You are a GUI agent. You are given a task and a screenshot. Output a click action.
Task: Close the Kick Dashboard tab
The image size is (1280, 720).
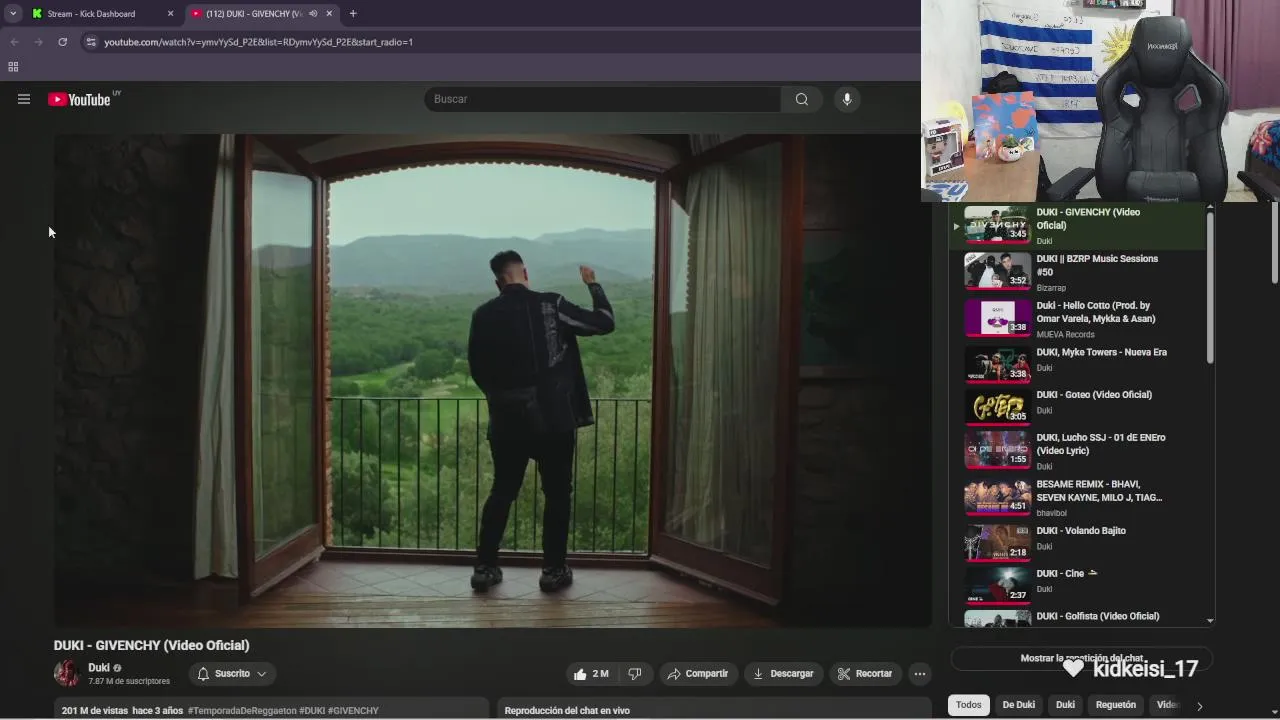[170, 14]
